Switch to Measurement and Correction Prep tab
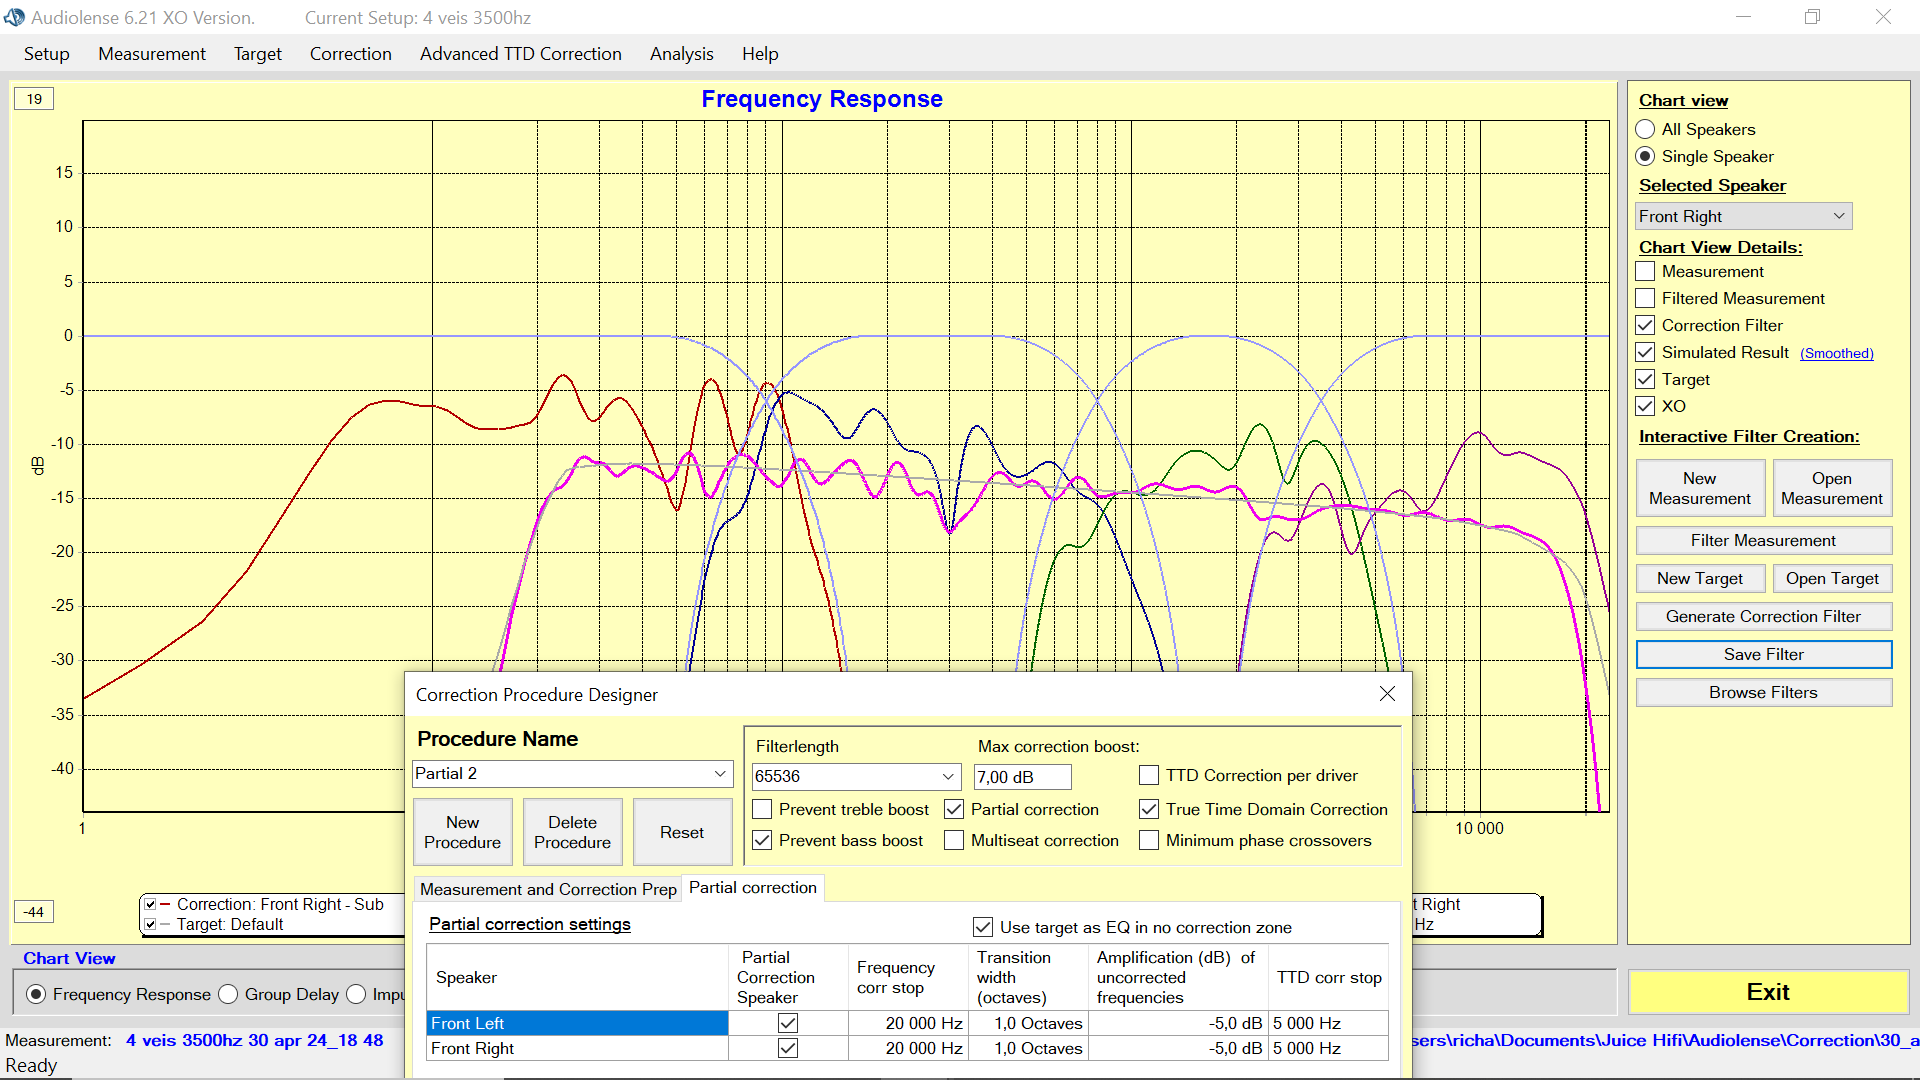Screen dimensions: 1920x1080 [x=547, y=889]
